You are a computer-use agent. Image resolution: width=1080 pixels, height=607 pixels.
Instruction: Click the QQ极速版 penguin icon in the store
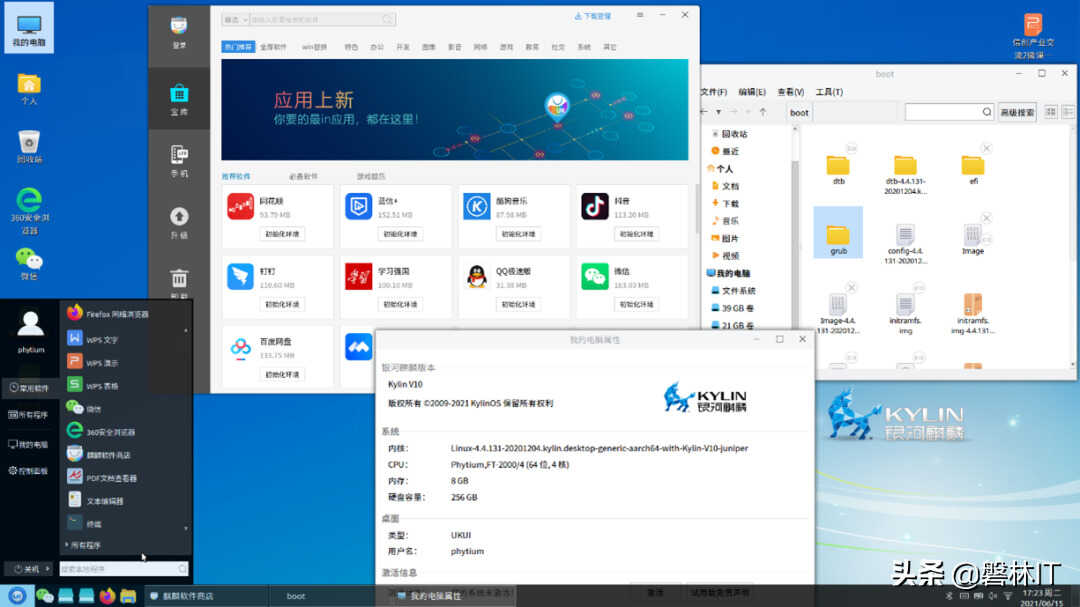477,276
